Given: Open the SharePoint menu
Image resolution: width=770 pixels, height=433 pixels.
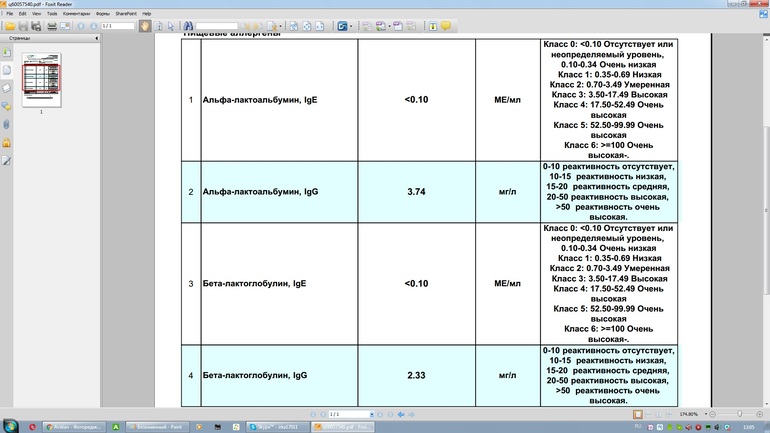Looking at the screenshot, I should (x=126, y=14).
